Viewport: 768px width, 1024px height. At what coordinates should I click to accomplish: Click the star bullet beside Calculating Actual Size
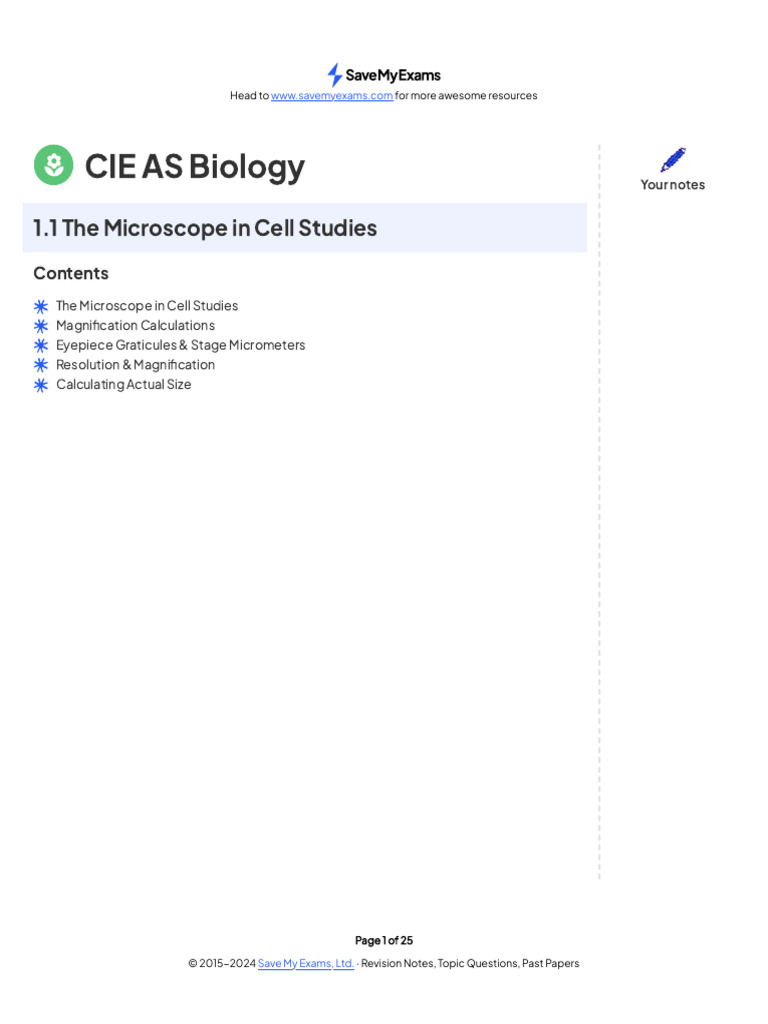click(x=41, y=385)
